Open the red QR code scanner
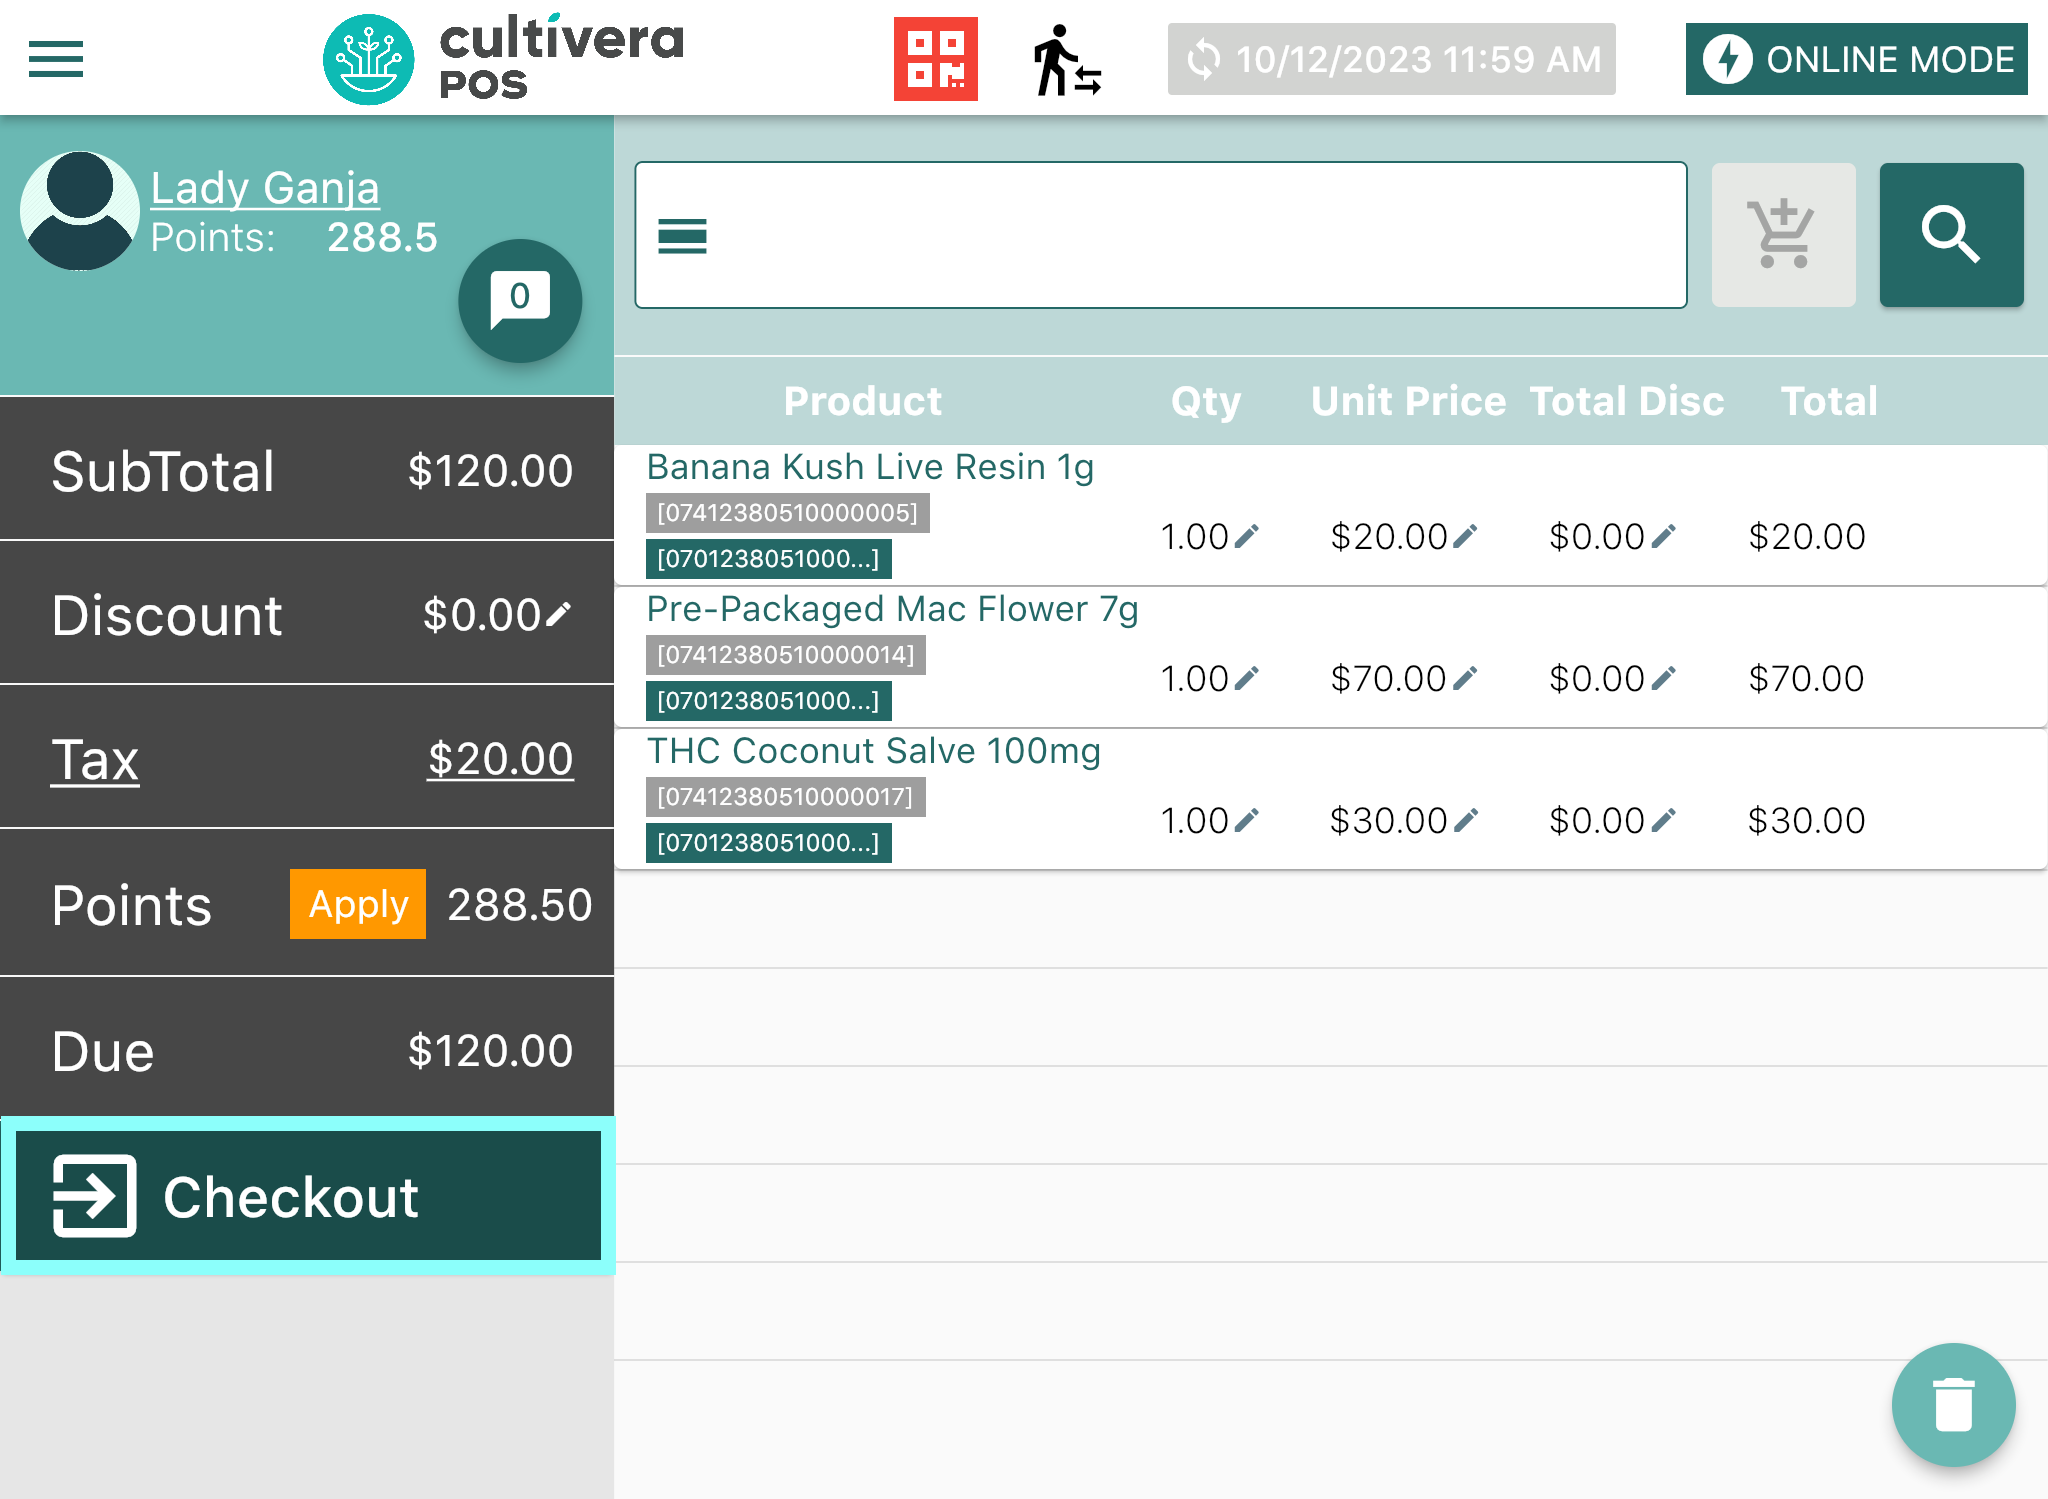2048x1499 pixels. click(935, 59)
